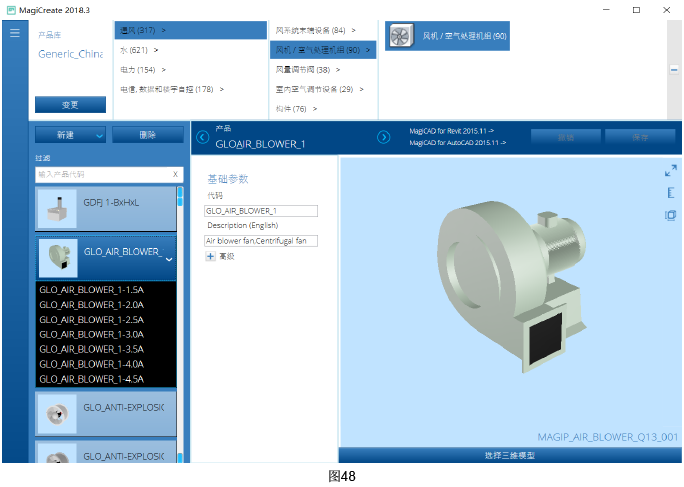This screenshot has width=684, height=487.
Task: Click the 选择三维模型 button below the preview
Action: (510, 455)
